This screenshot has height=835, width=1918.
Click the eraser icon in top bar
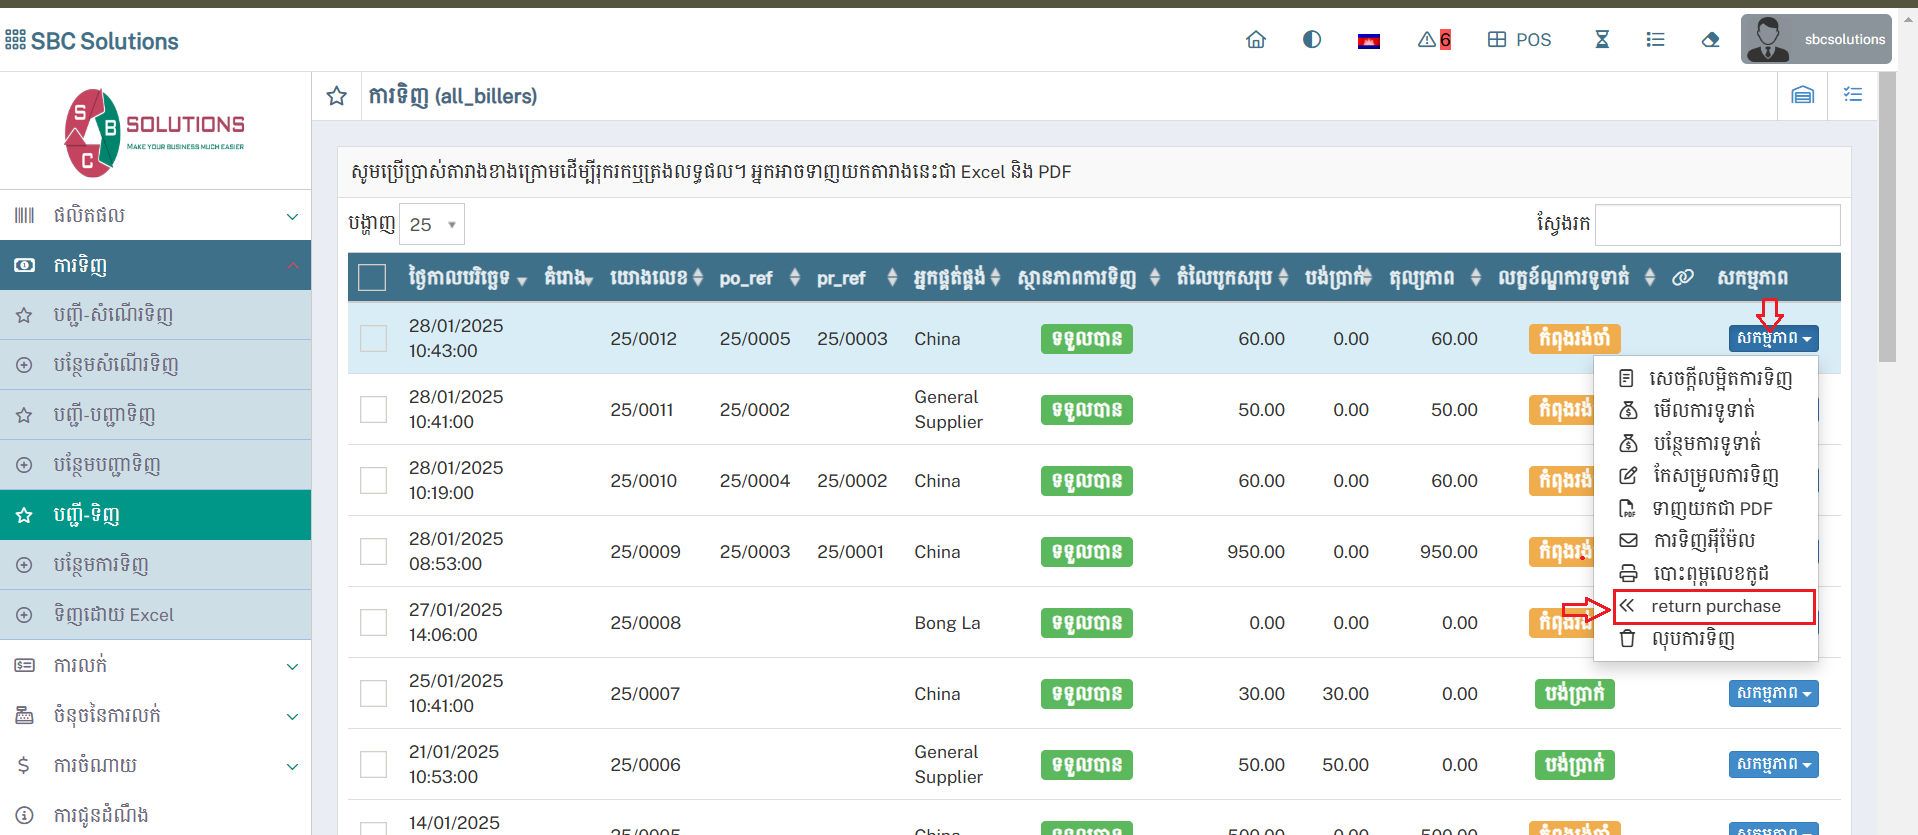[x=1711, y=40]
